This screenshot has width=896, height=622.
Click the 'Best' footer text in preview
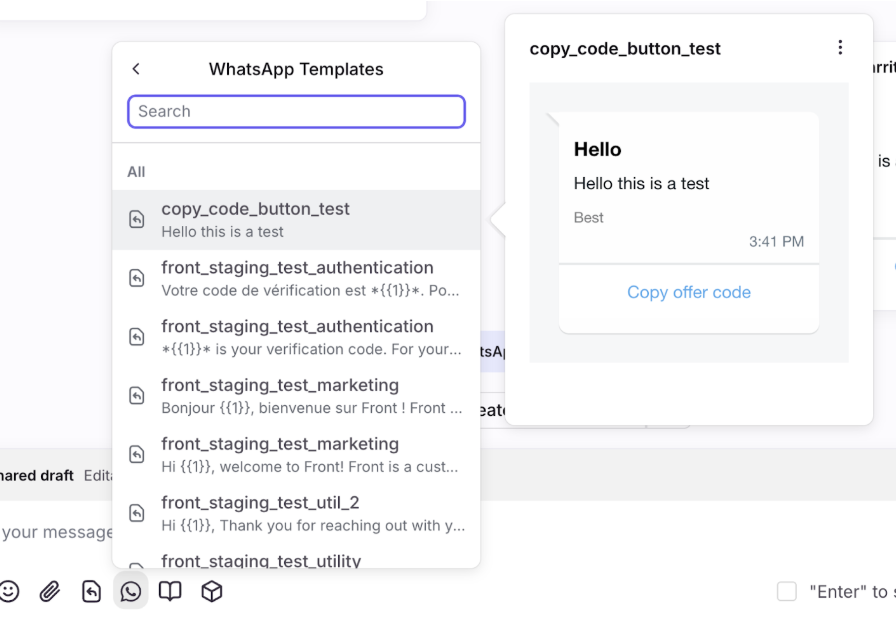pos(589,217)
